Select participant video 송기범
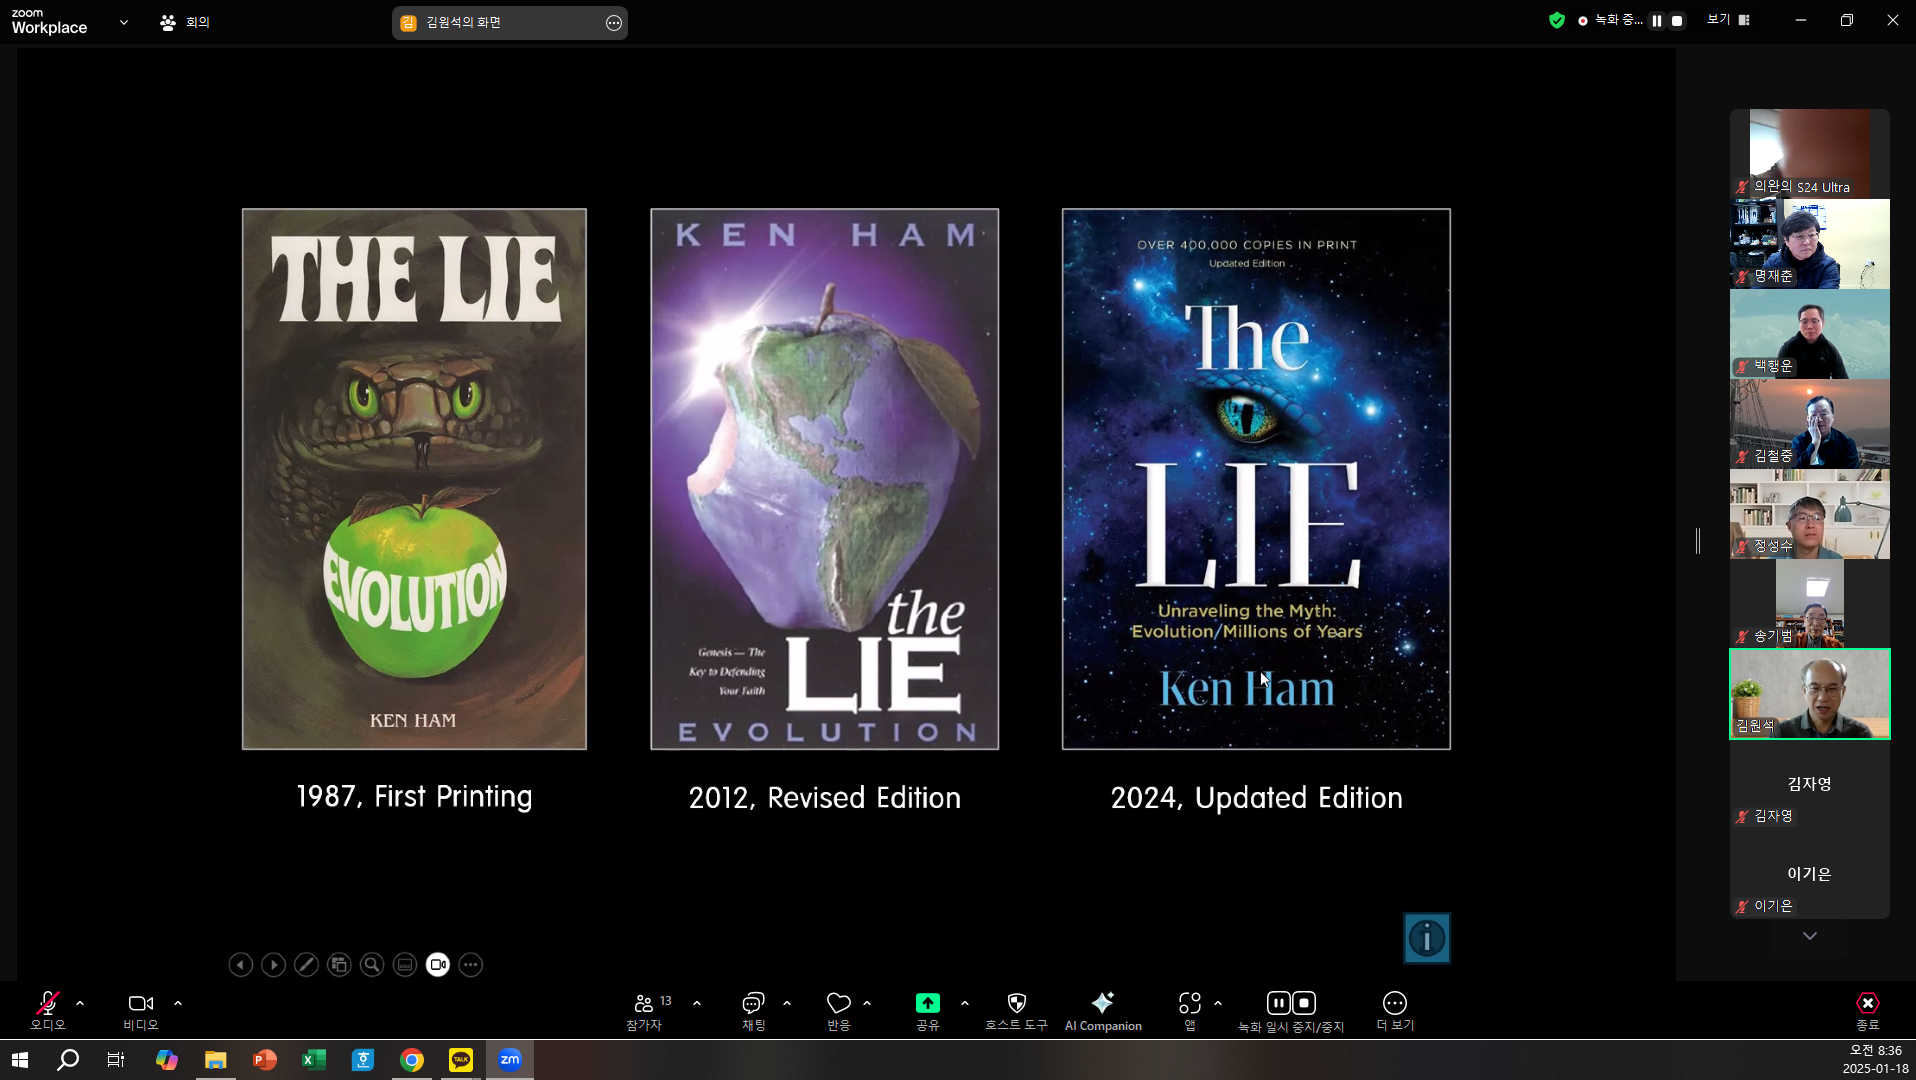This screenshot has width=1916, height=1080. (x=1810, y=603)
